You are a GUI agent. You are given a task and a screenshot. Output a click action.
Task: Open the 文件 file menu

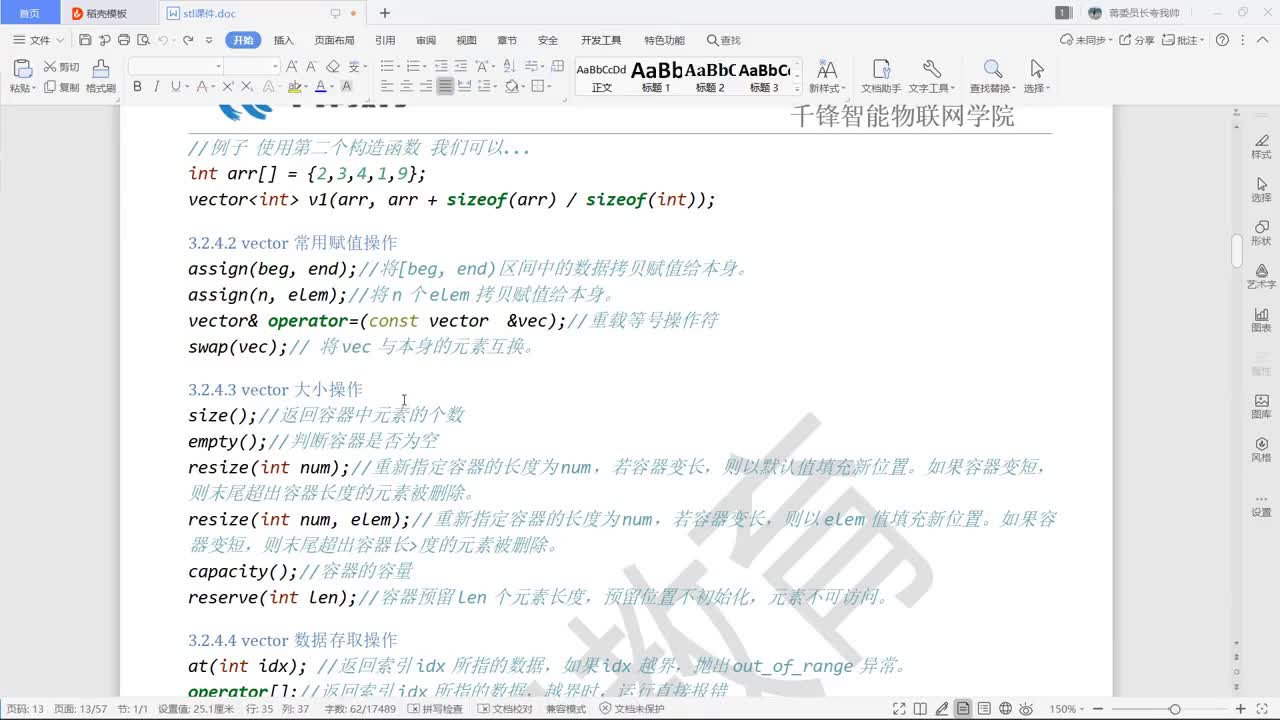click(x=39, y=40)
